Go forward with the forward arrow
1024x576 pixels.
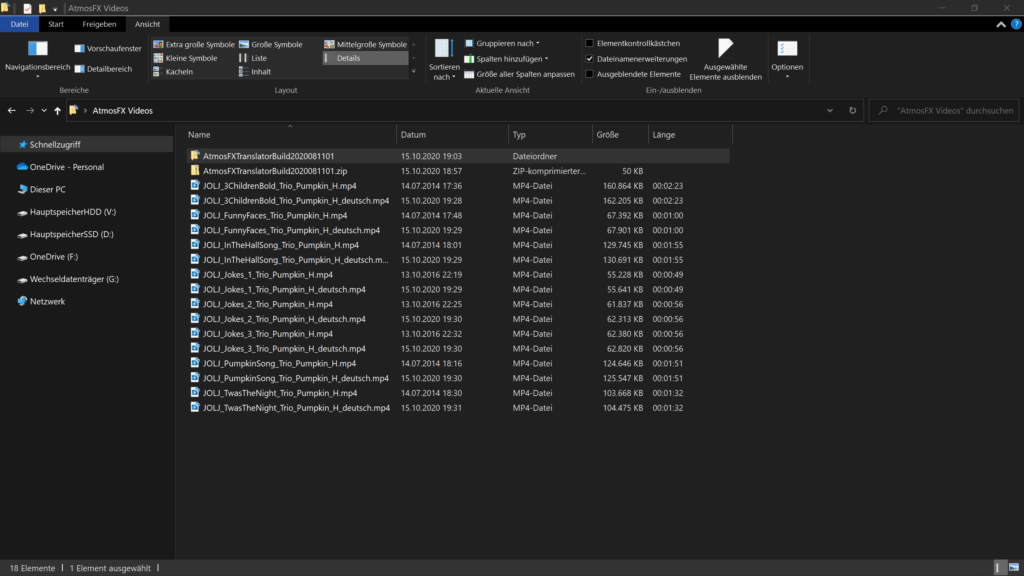(x=30, y=110)
